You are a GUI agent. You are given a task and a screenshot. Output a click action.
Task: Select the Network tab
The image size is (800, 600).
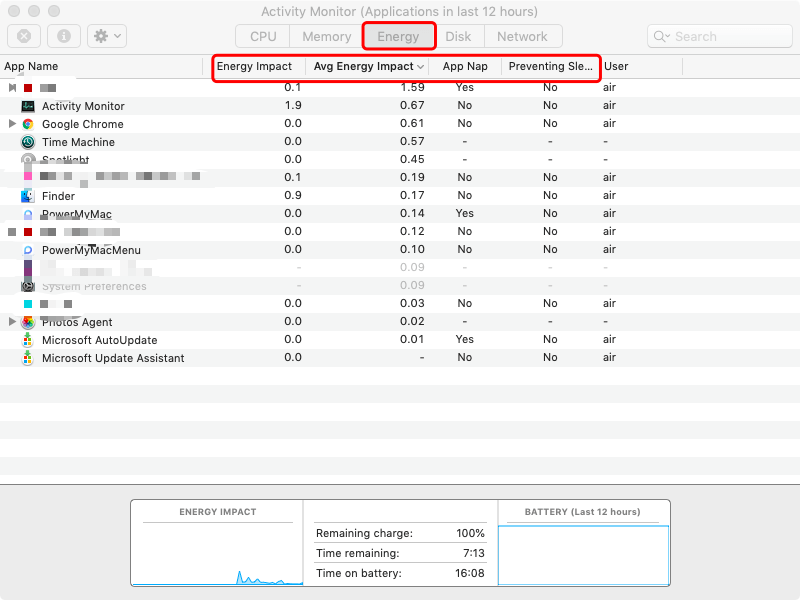point(522,36)
